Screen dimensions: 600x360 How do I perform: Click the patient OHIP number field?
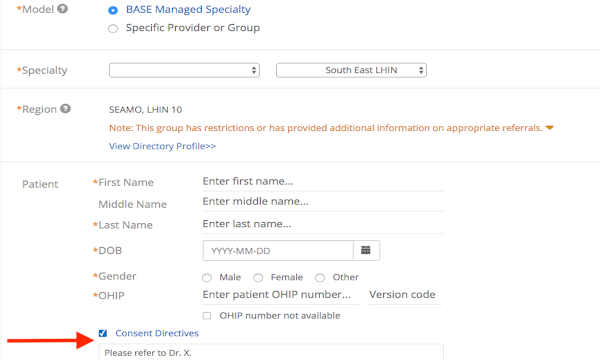coord(280,295)
